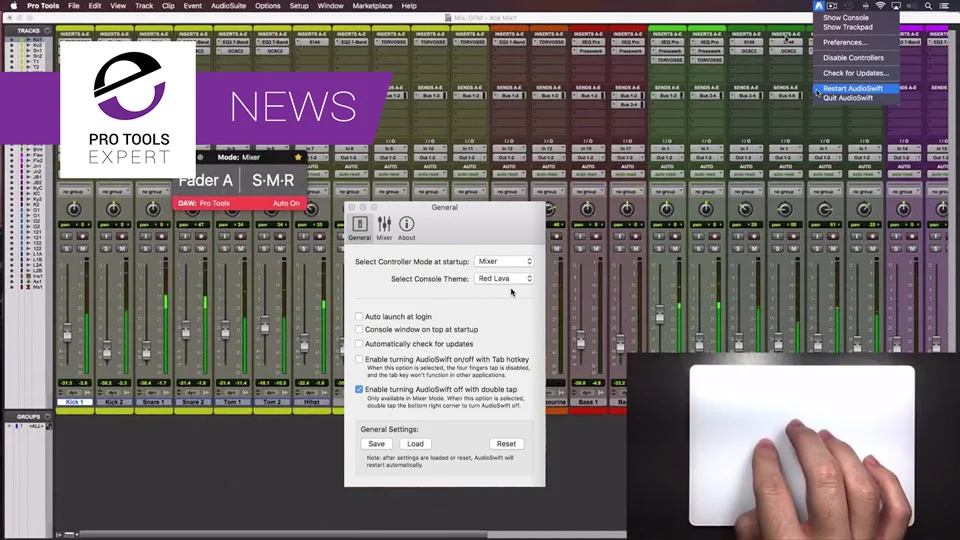The width and height of the screenshot is (960, 540).
Task: Solo the Kick 1 track
Action: 67,249
